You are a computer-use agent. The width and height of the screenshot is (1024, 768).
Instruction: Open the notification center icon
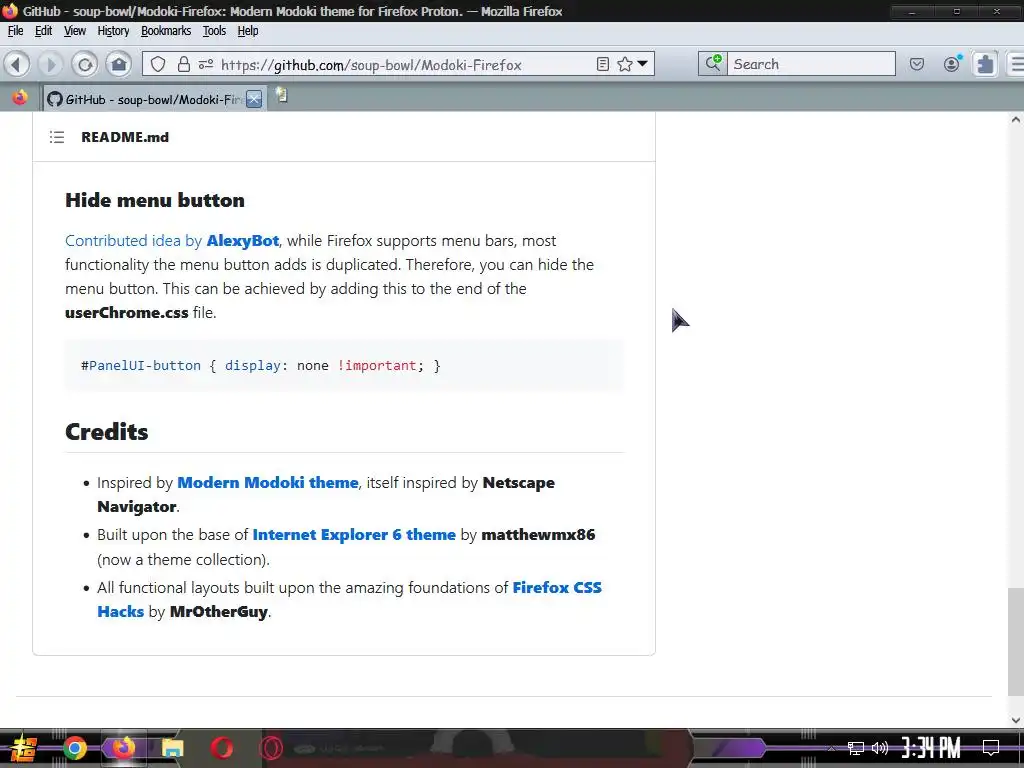pyautogui.click(x=991, y=748)
